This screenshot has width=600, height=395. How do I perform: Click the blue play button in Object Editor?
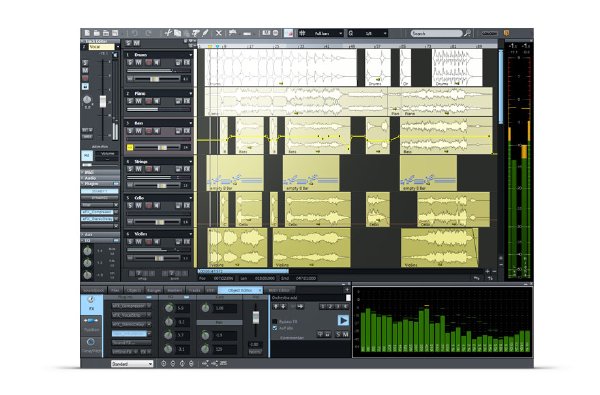click(343, 320)
